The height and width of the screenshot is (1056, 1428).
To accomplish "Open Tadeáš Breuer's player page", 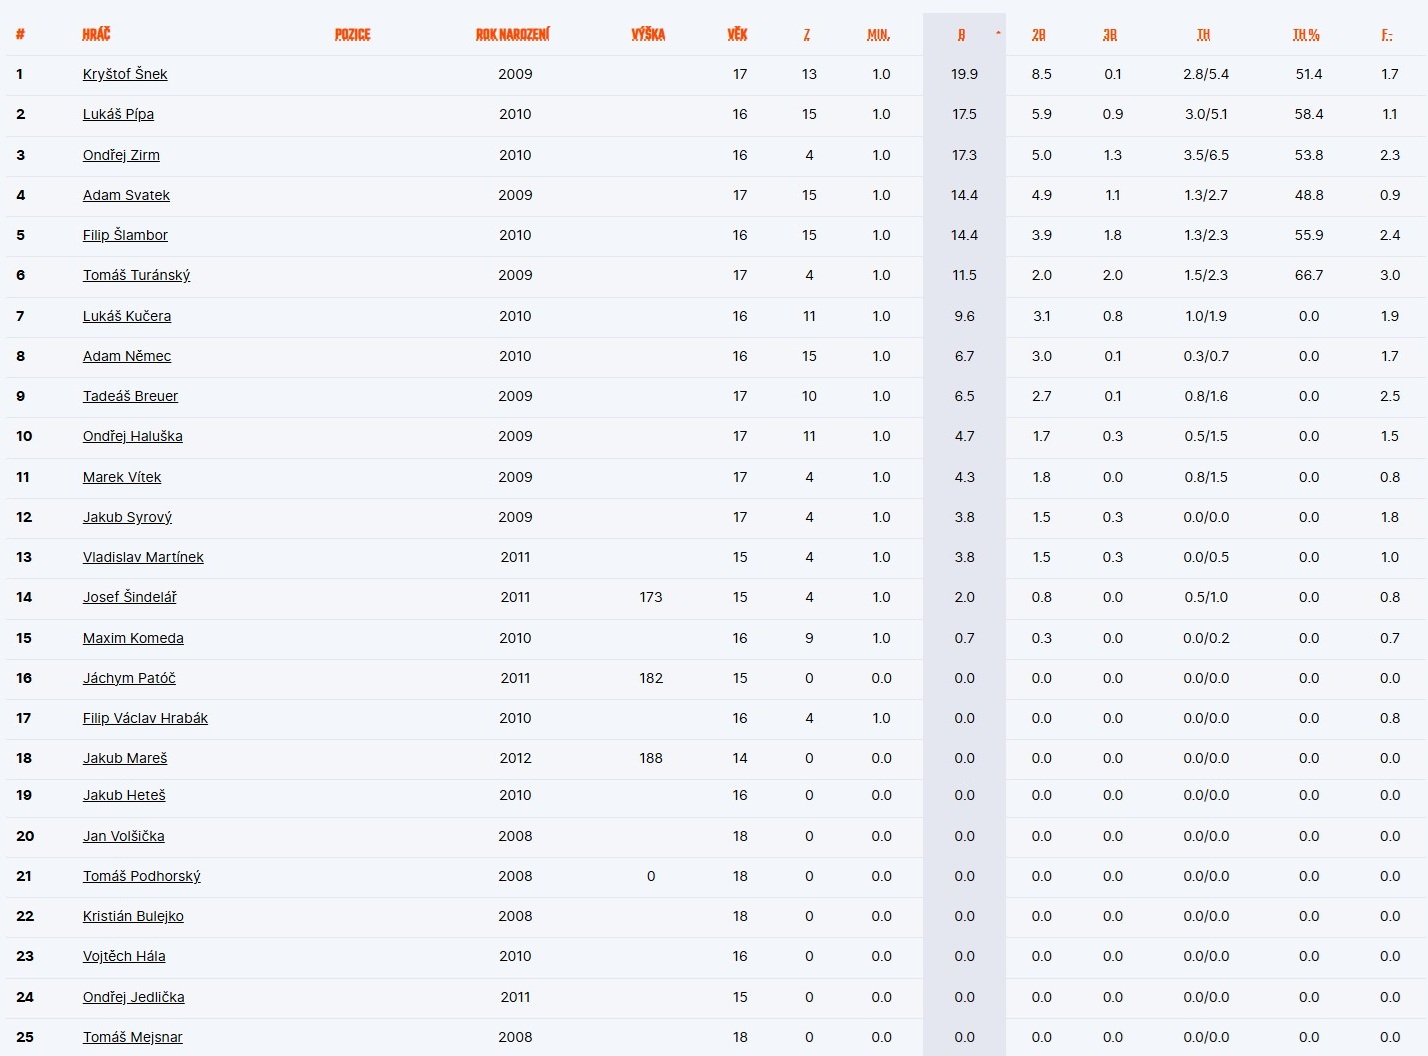I will click(x=130, y=396).
